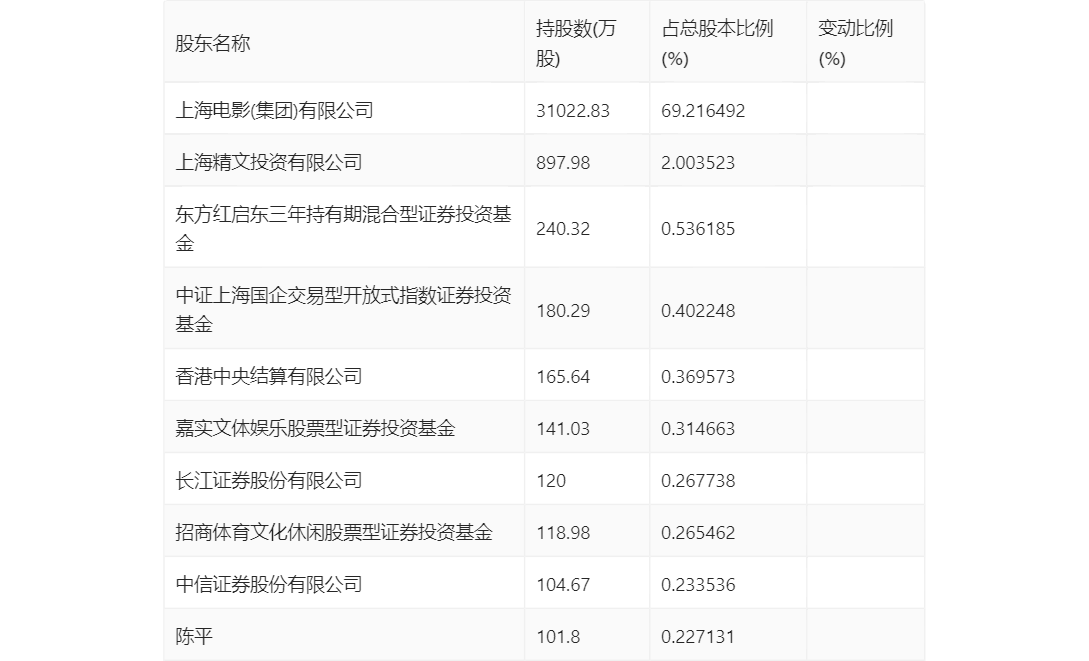Click the percentage 0.369573
This screenshot has width=1089, height=661.
click(x=697, y=376)
